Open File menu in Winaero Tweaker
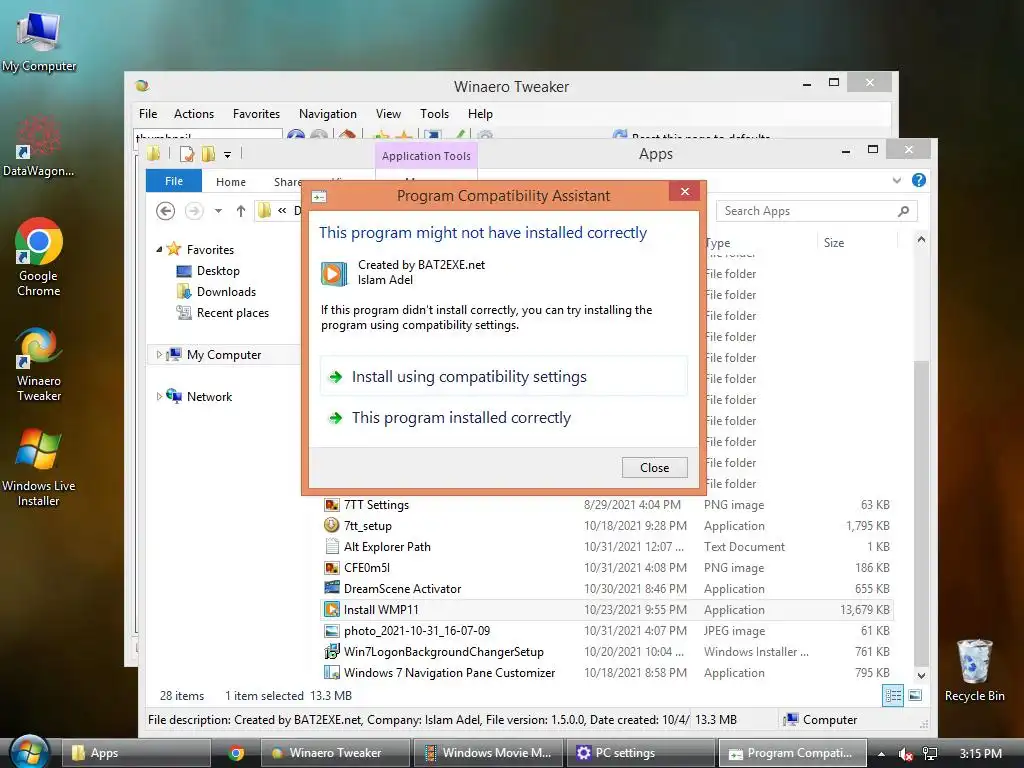Screen dimensions: 1024x768 click(x=148, y=114)
